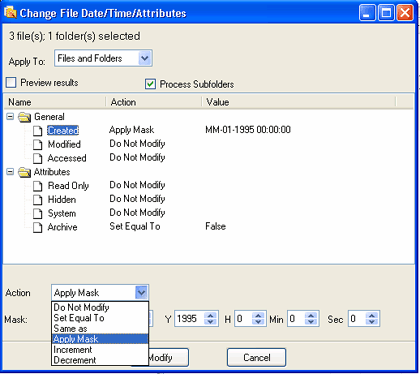Screen dimensions: 420x374
Task: Select the Read Only tree item
Action: pyautogui.click(x=68, y=186)
